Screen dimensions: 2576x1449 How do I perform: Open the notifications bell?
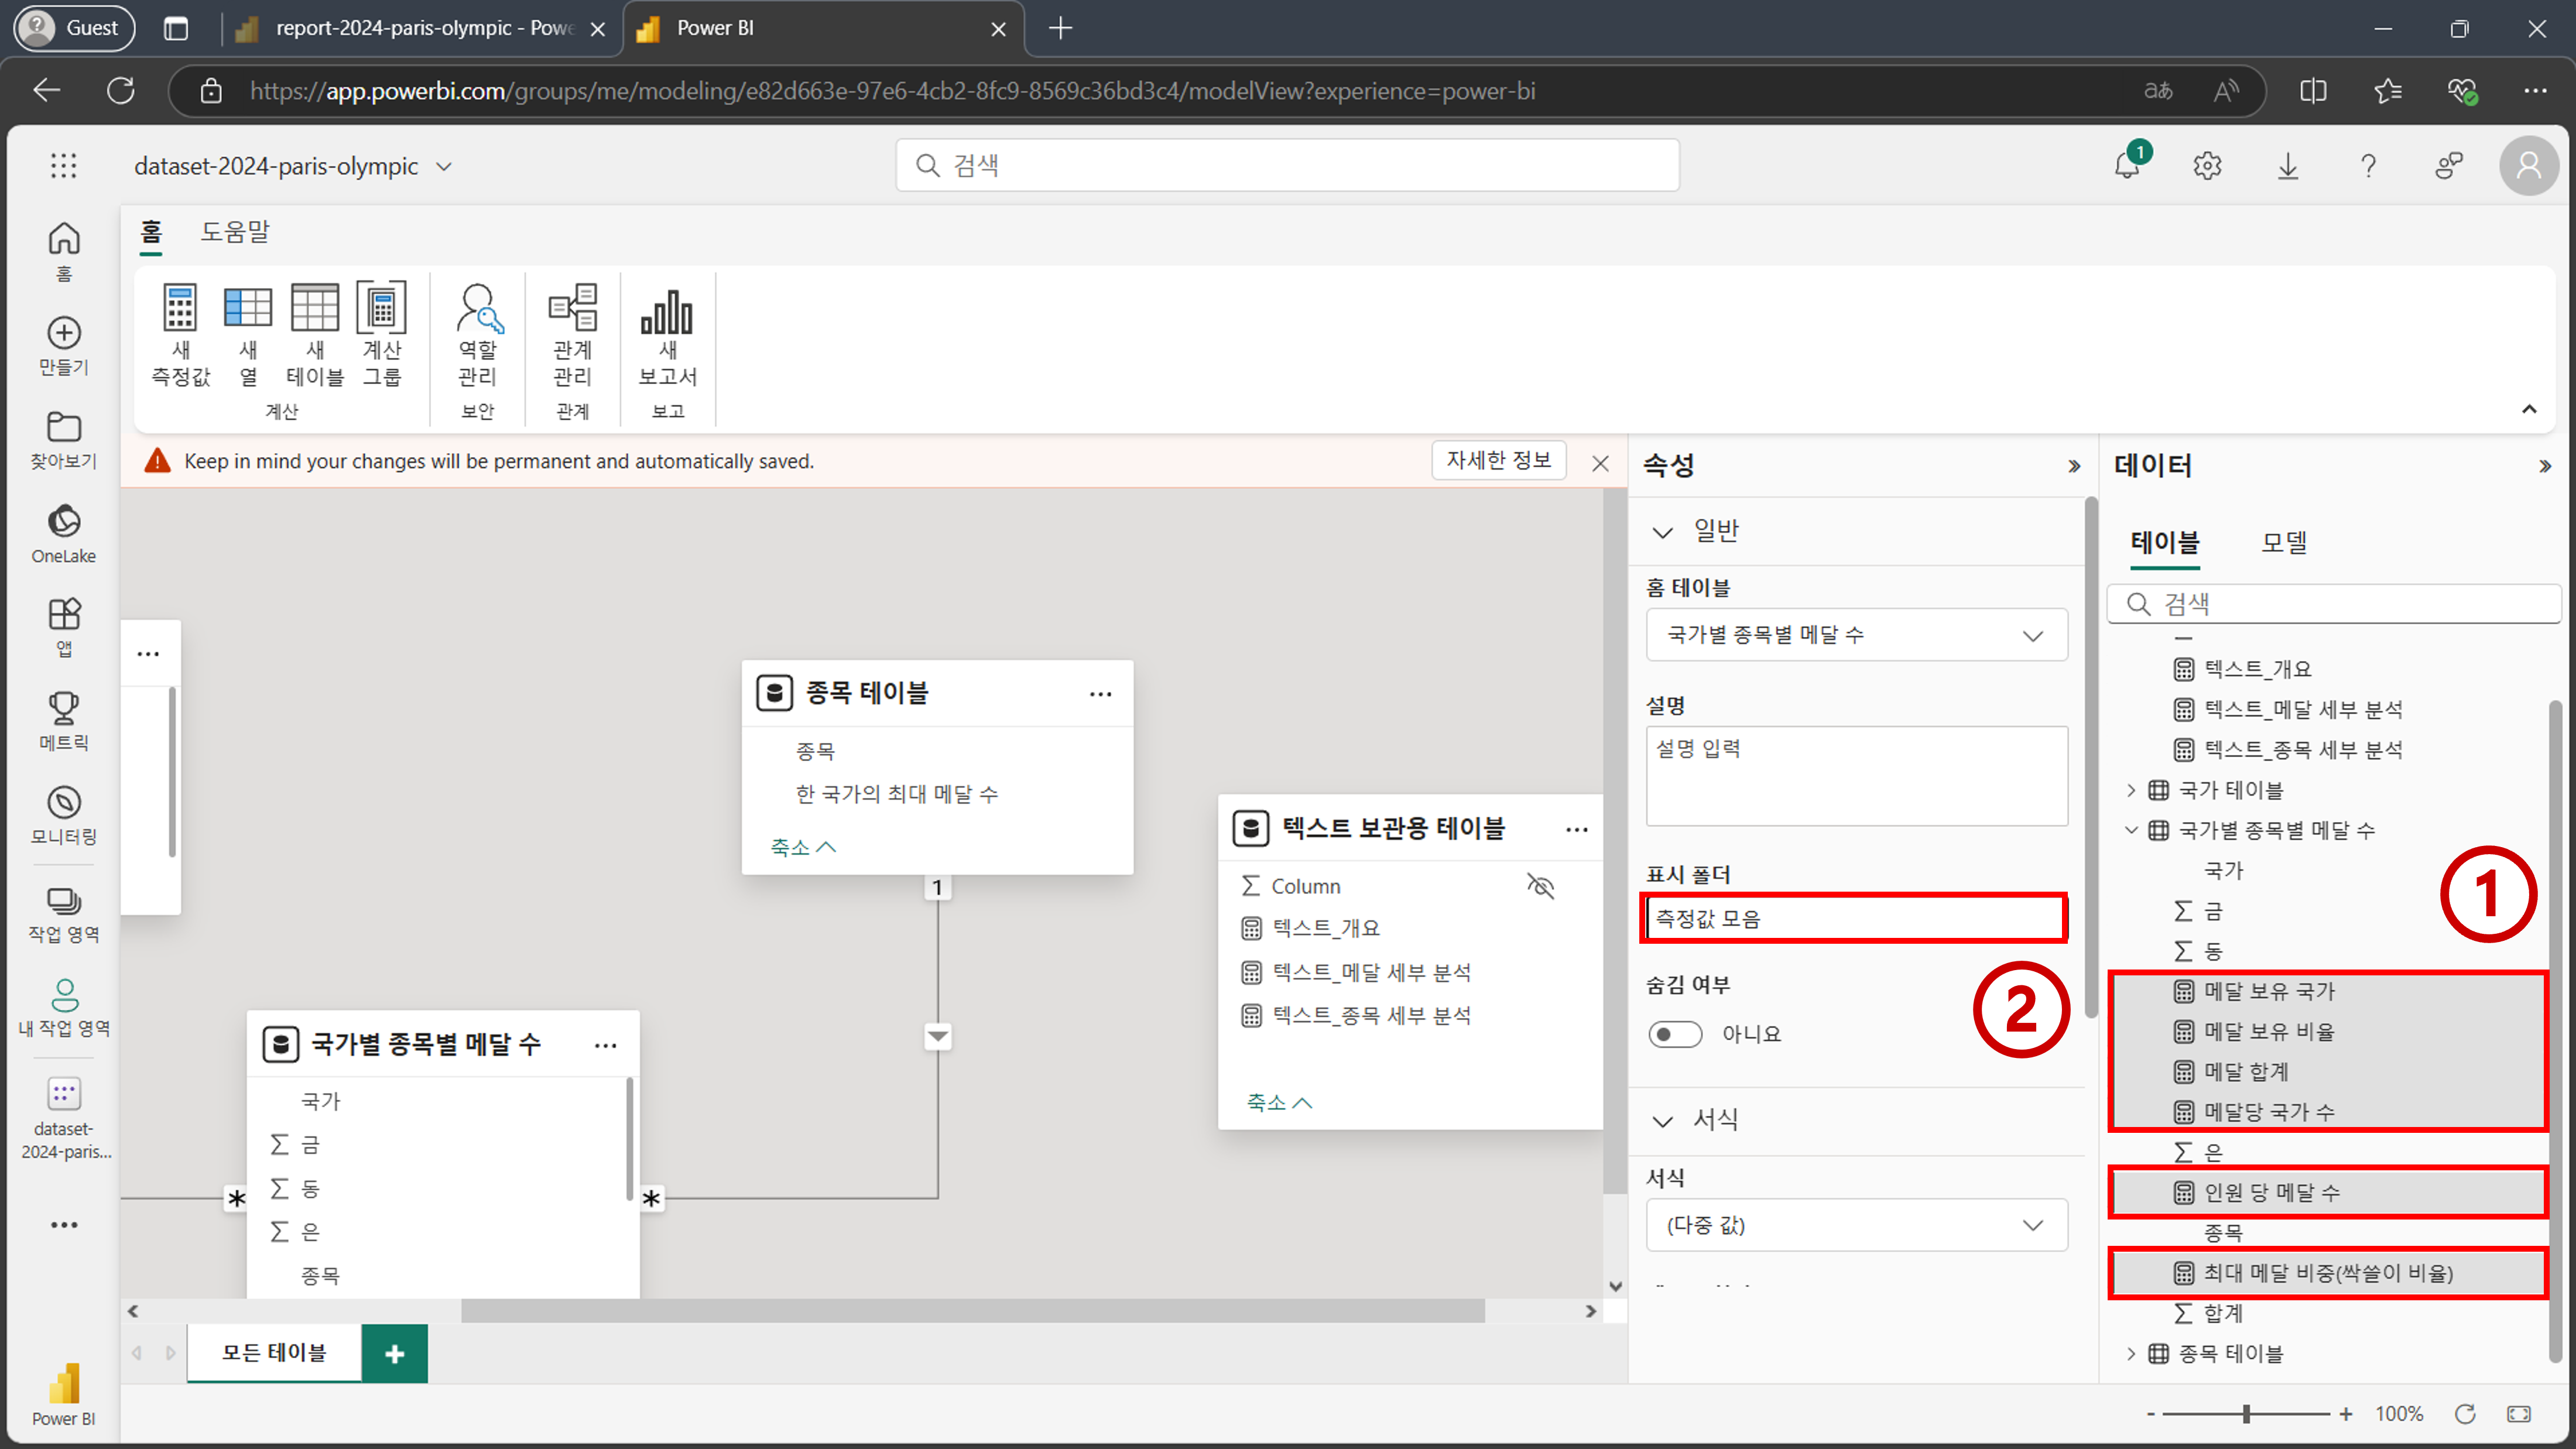pos(2128,166)
